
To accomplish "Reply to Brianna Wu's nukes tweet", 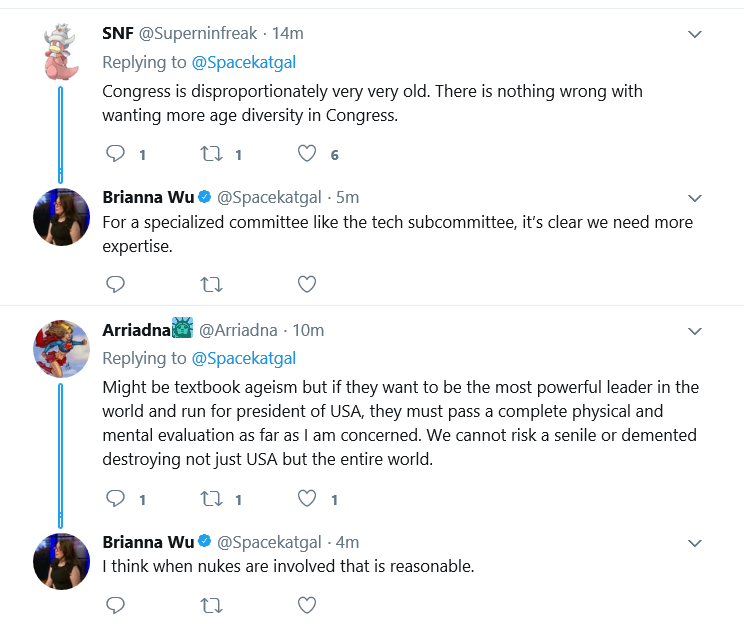I will pos(115,605).
